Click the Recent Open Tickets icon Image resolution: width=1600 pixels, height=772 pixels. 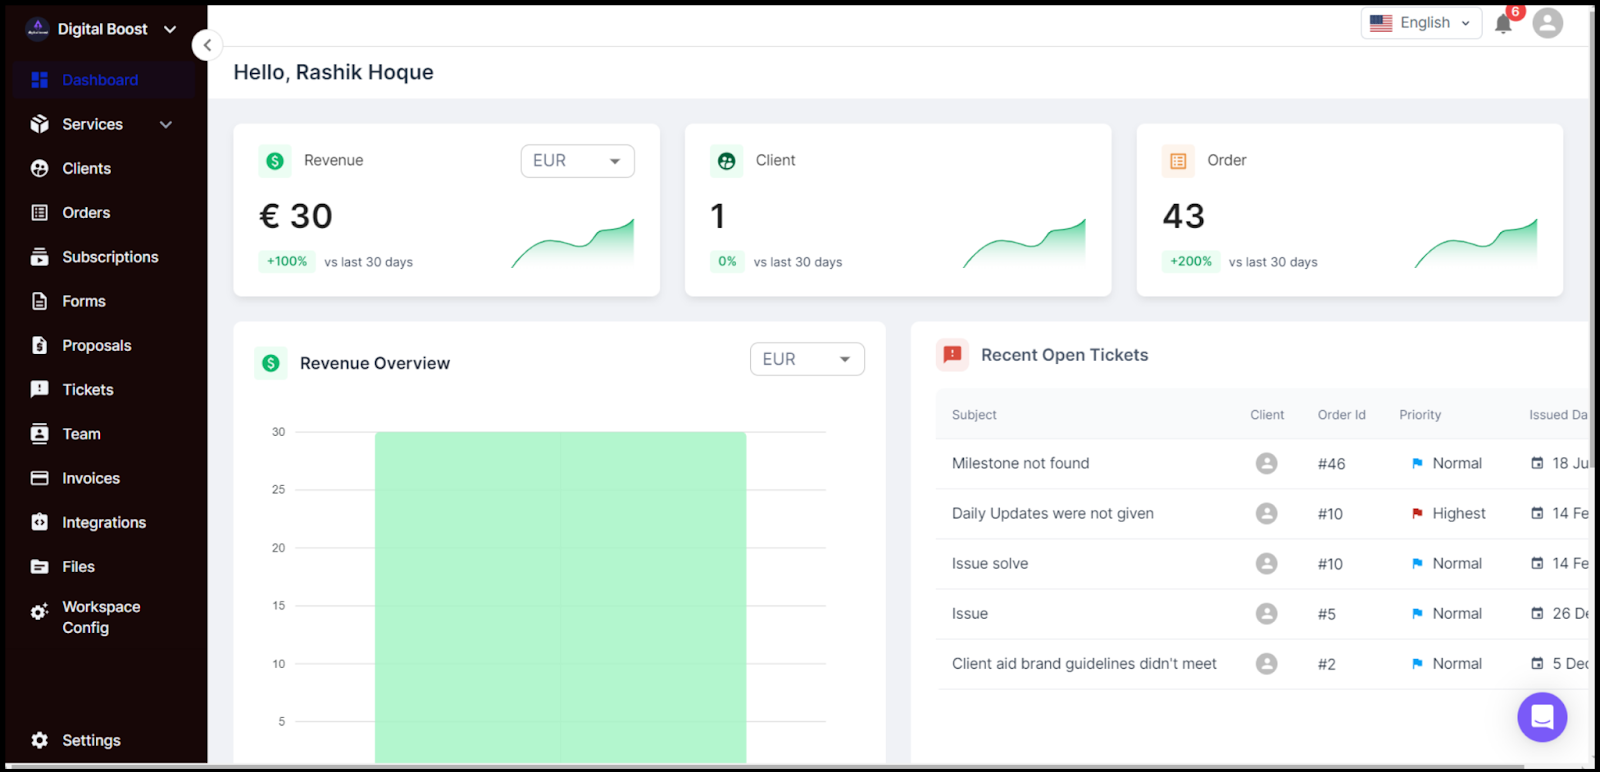pyautogui.click(x=952, y=355)
